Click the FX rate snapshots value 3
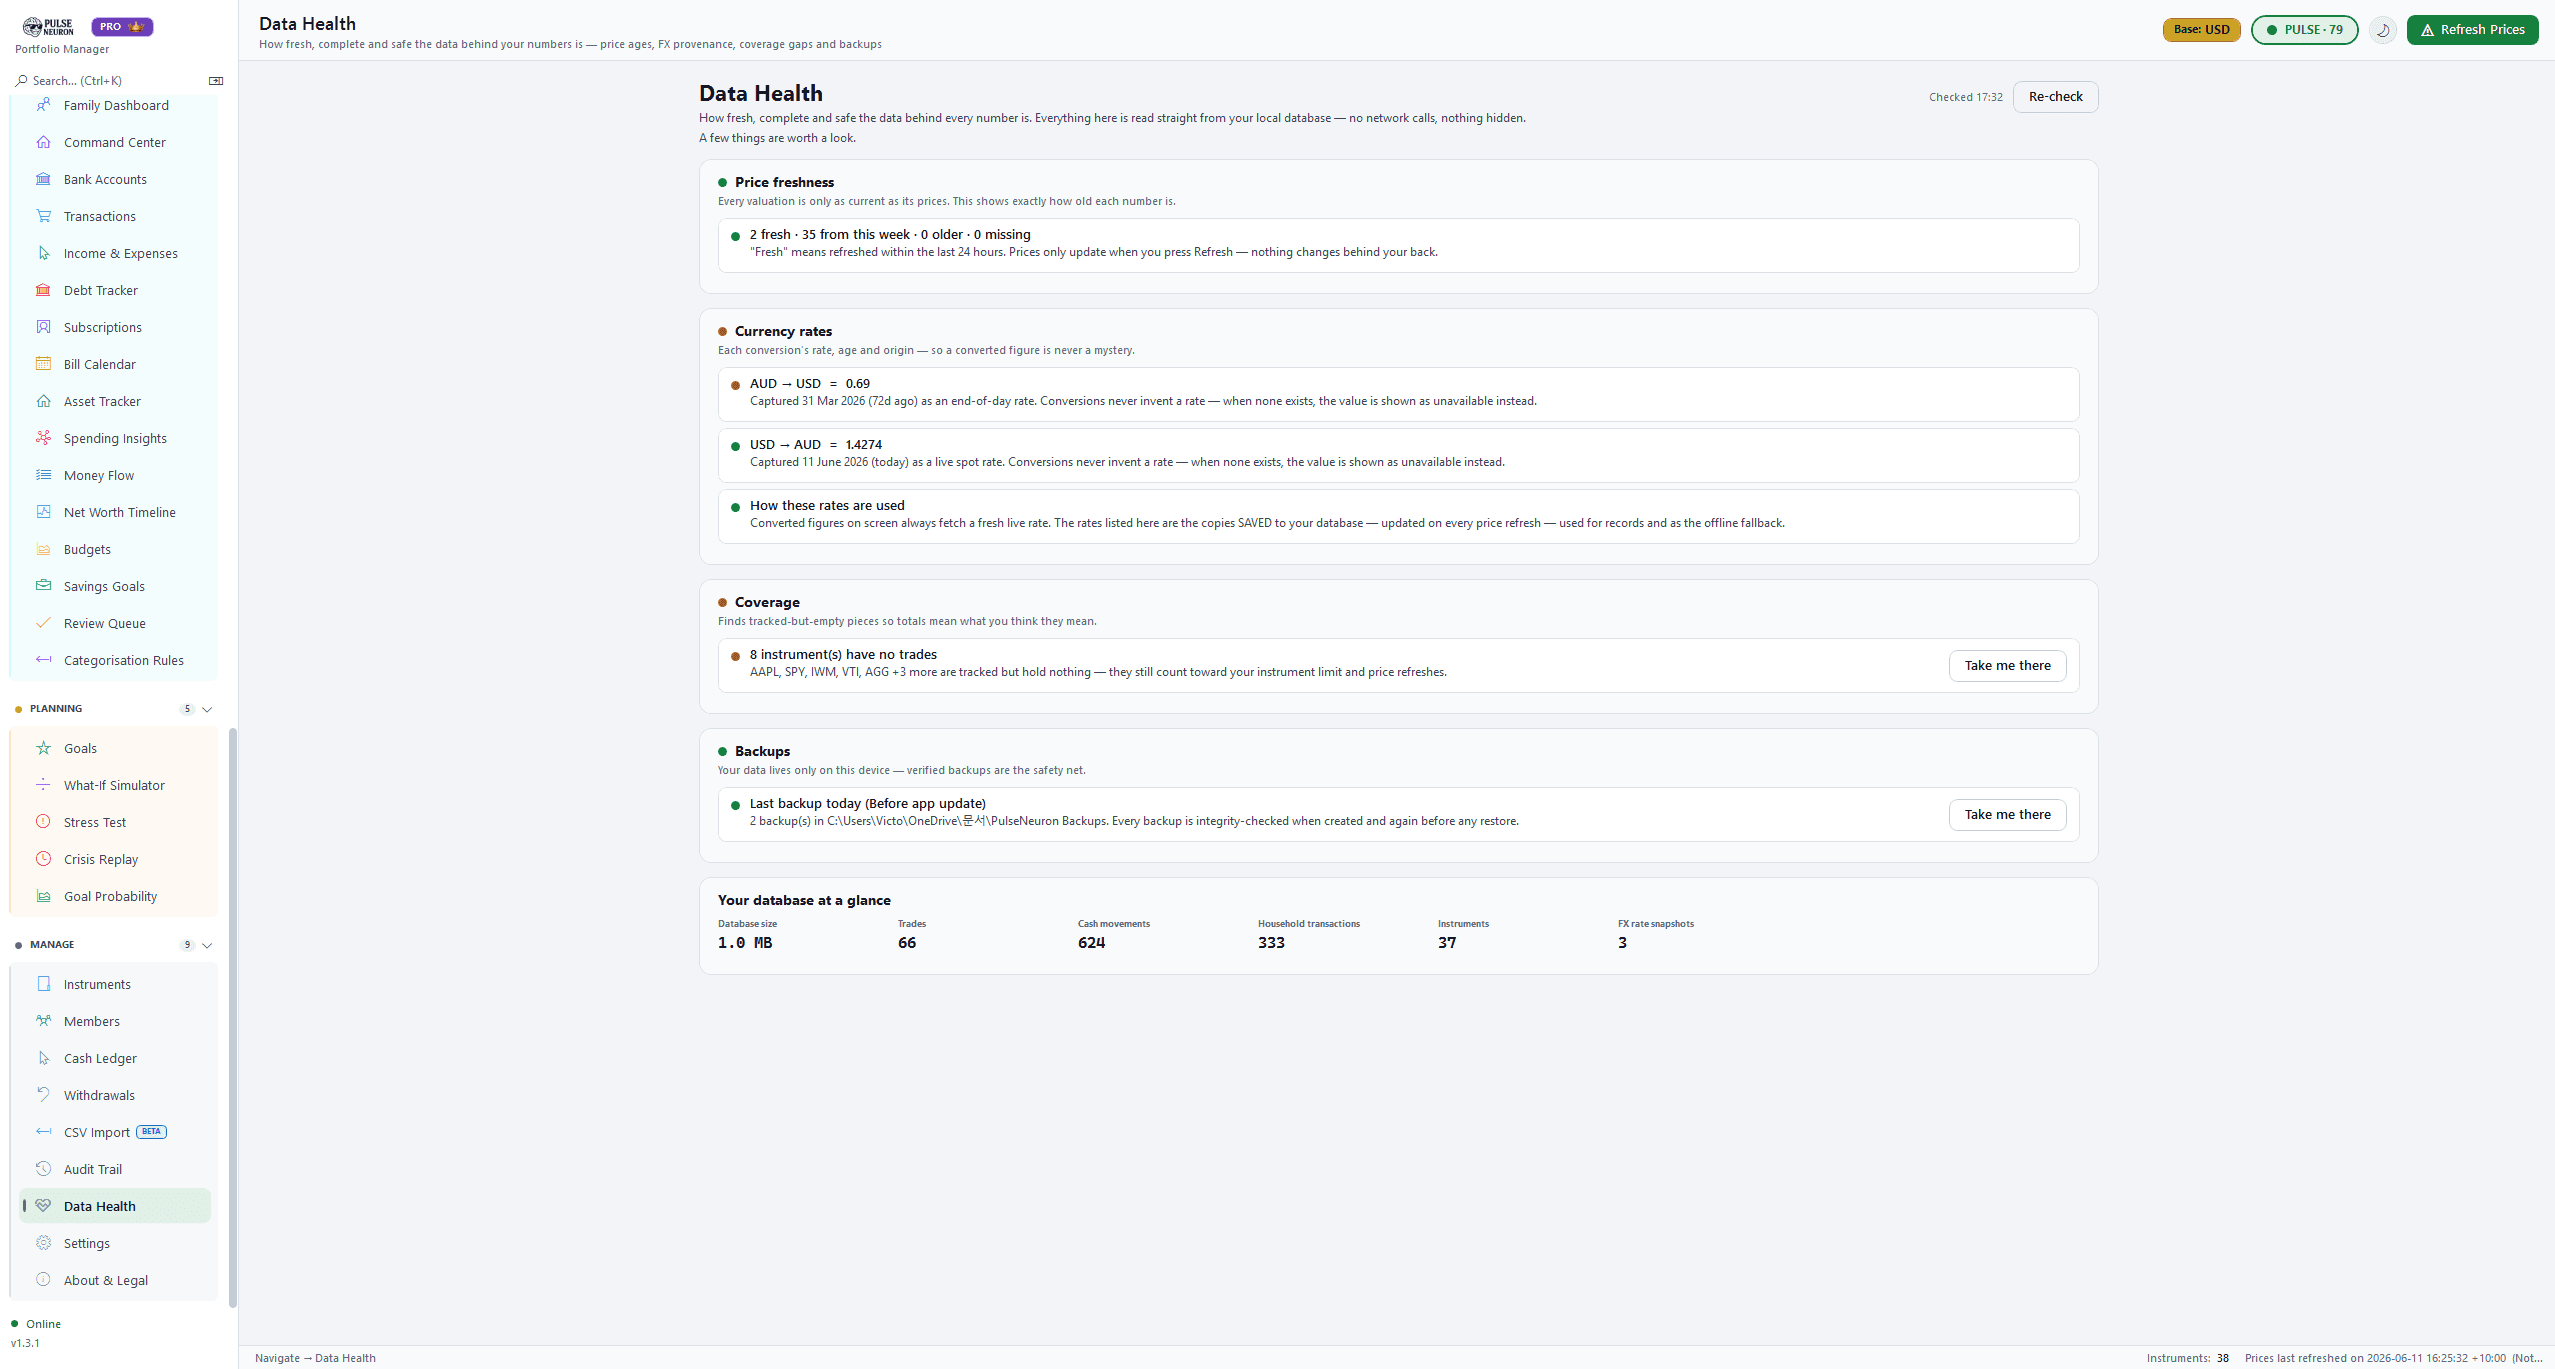The image size is (2555, 1369). pos(1622,943)
